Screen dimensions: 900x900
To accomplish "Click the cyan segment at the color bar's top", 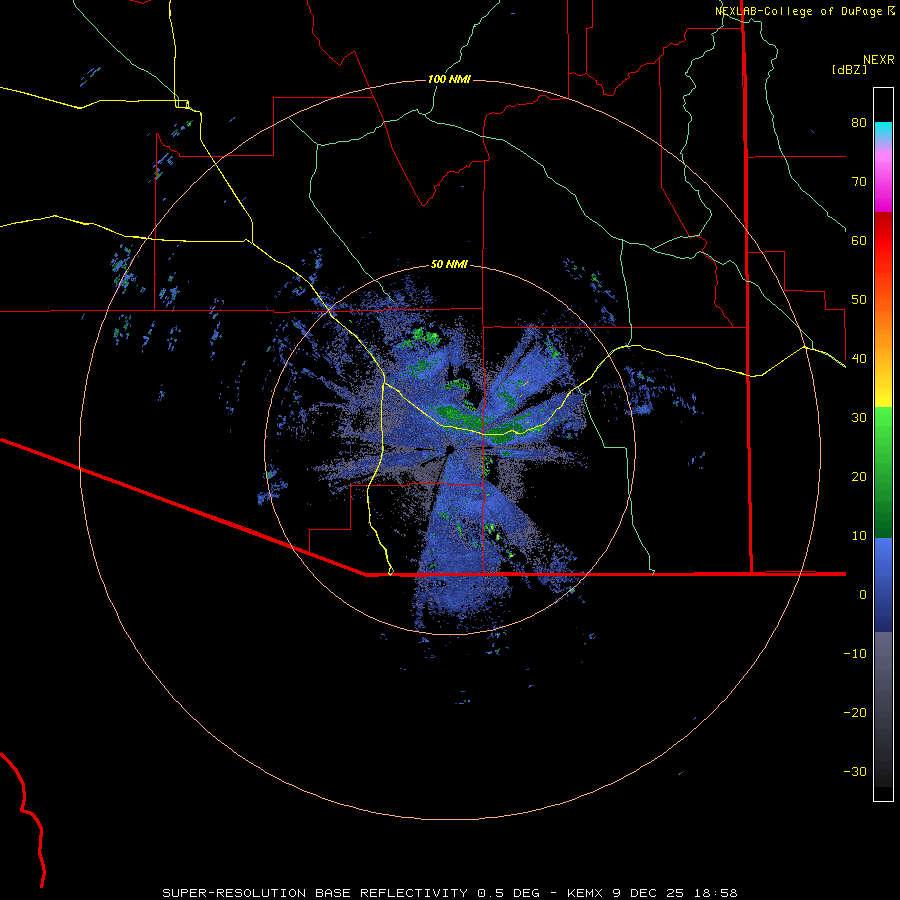I will 883,131.
